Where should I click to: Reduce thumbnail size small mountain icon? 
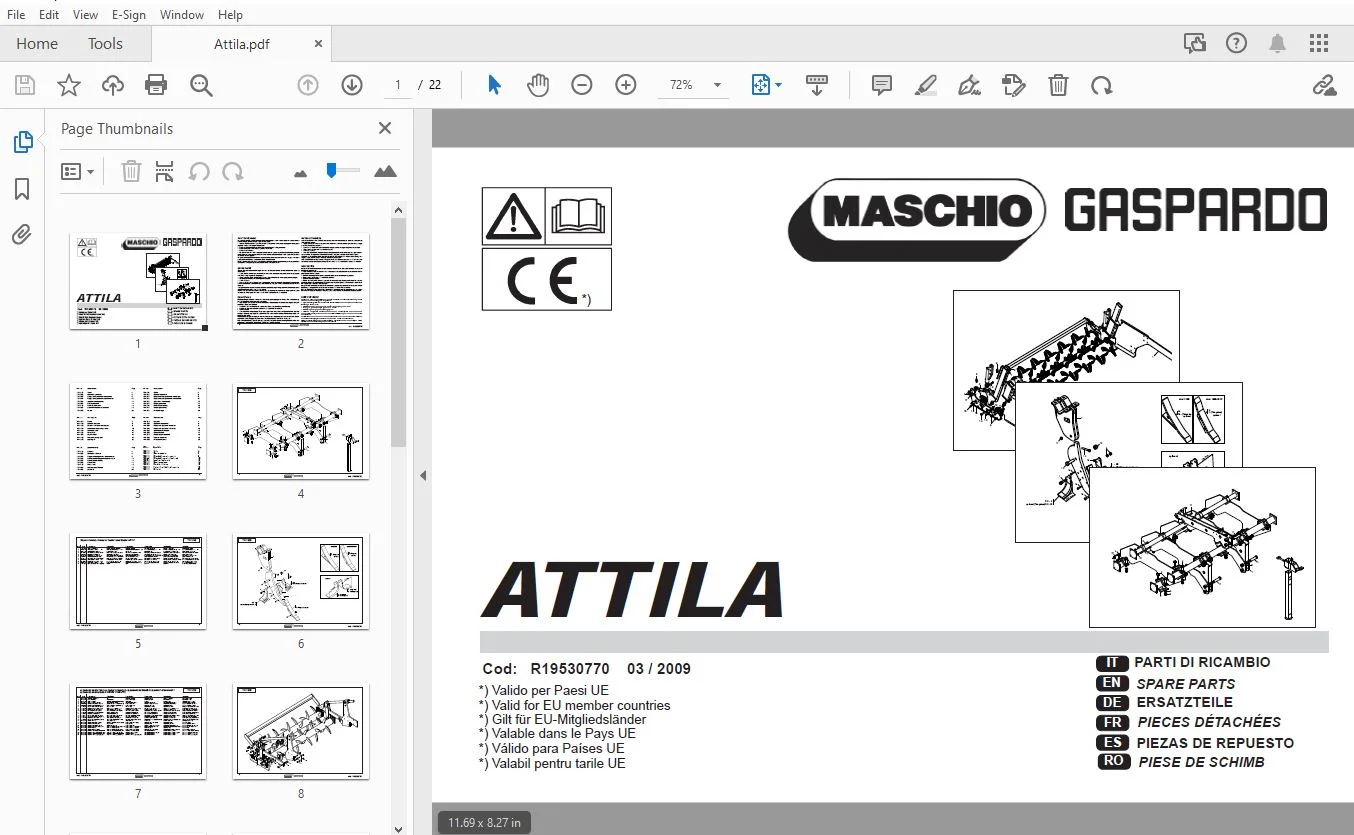coord(301,173)
